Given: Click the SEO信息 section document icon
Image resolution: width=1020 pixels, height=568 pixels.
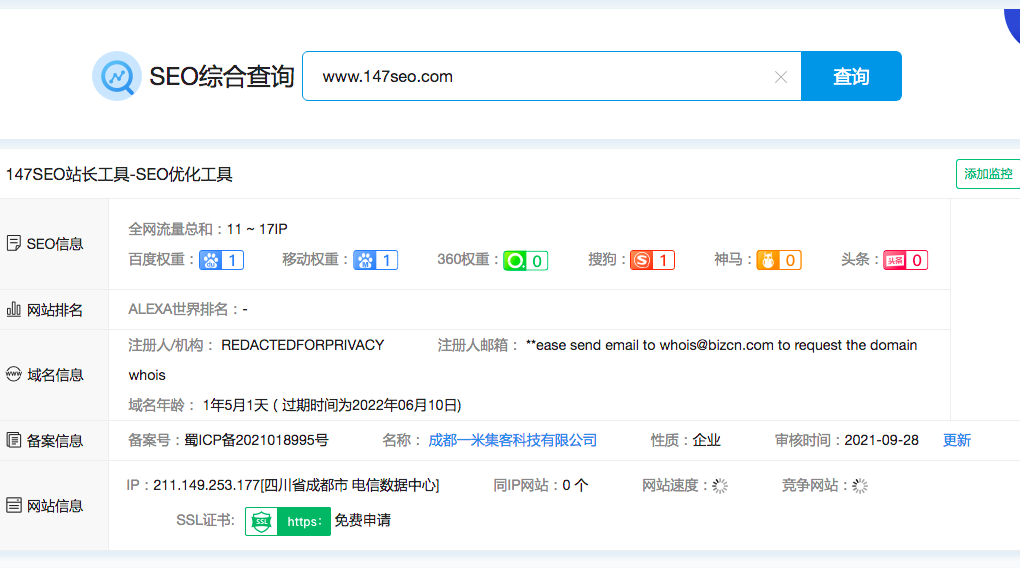Looking at the screenshot, I should point(14,243).
